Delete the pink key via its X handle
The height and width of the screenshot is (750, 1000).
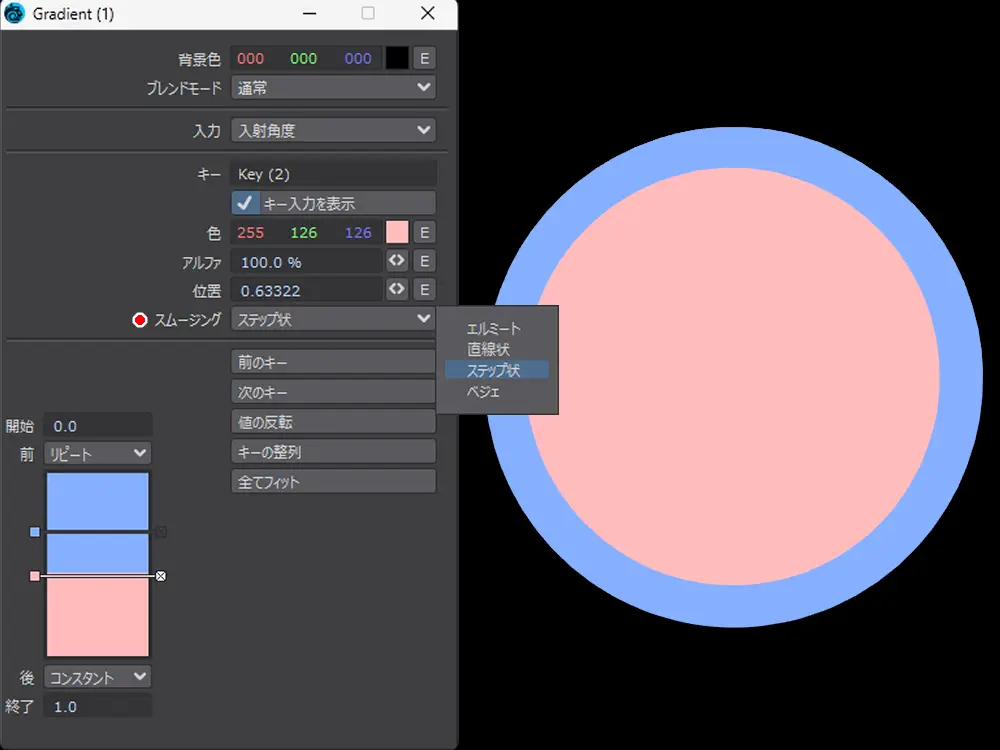pyautogui.click(x=161, y=576)
